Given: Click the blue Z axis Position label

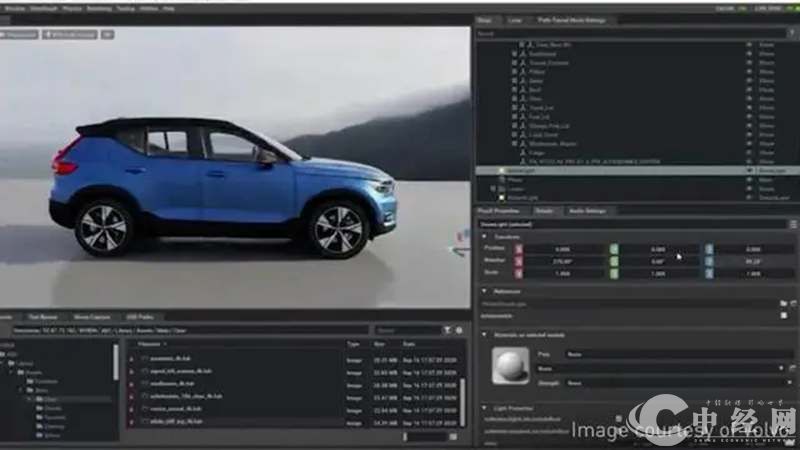Looking at the screenshot, I should [x=709, y=248].
